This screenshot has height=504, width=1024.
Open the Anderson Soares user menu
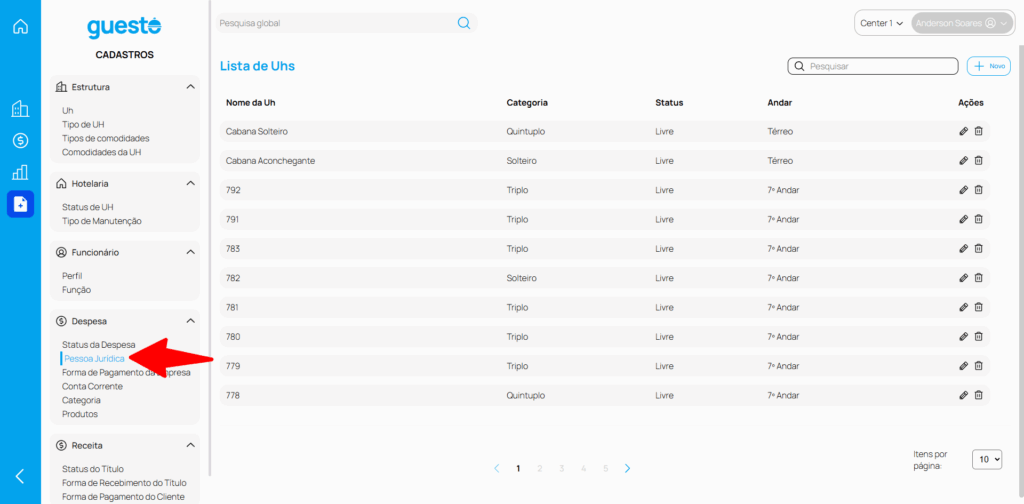961,23
